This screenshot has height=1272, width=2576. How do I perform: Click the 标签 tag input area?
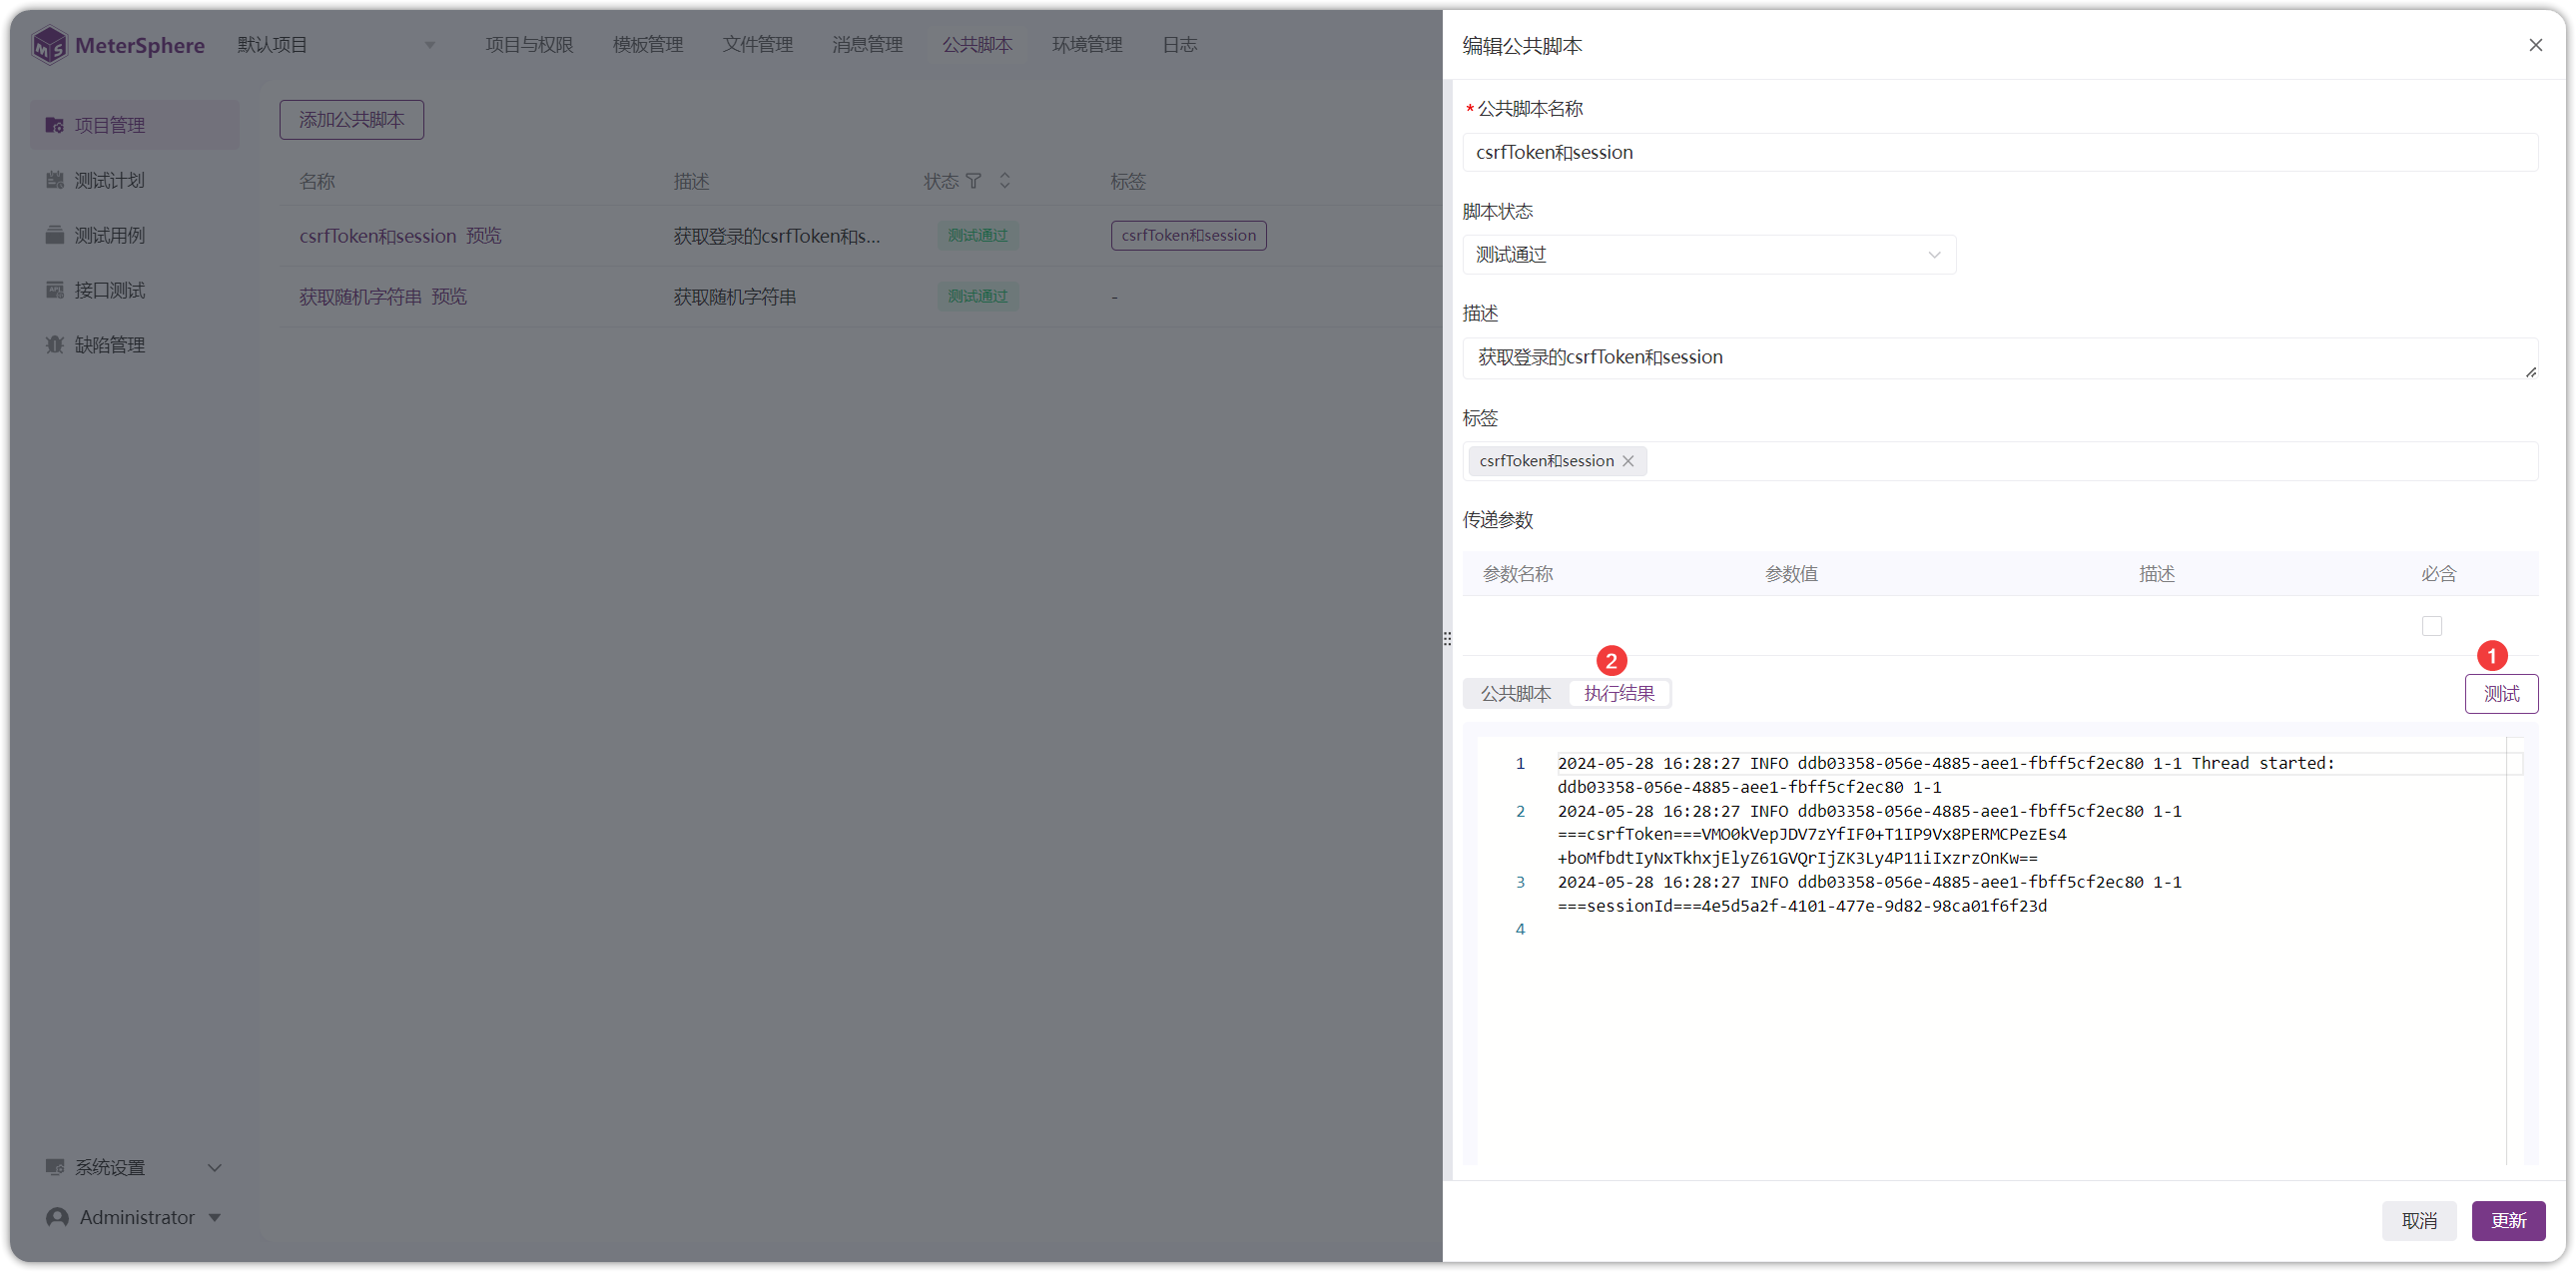(2000, 461)
